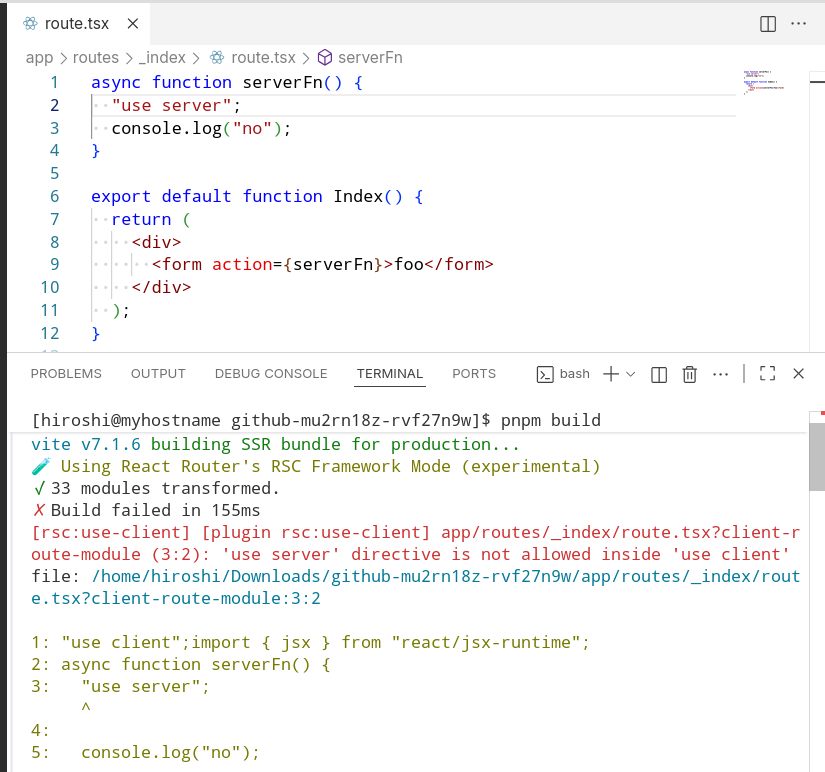
Task: Click the serverFn breadcrumb symbol
Action: click(x=370, y=58)
